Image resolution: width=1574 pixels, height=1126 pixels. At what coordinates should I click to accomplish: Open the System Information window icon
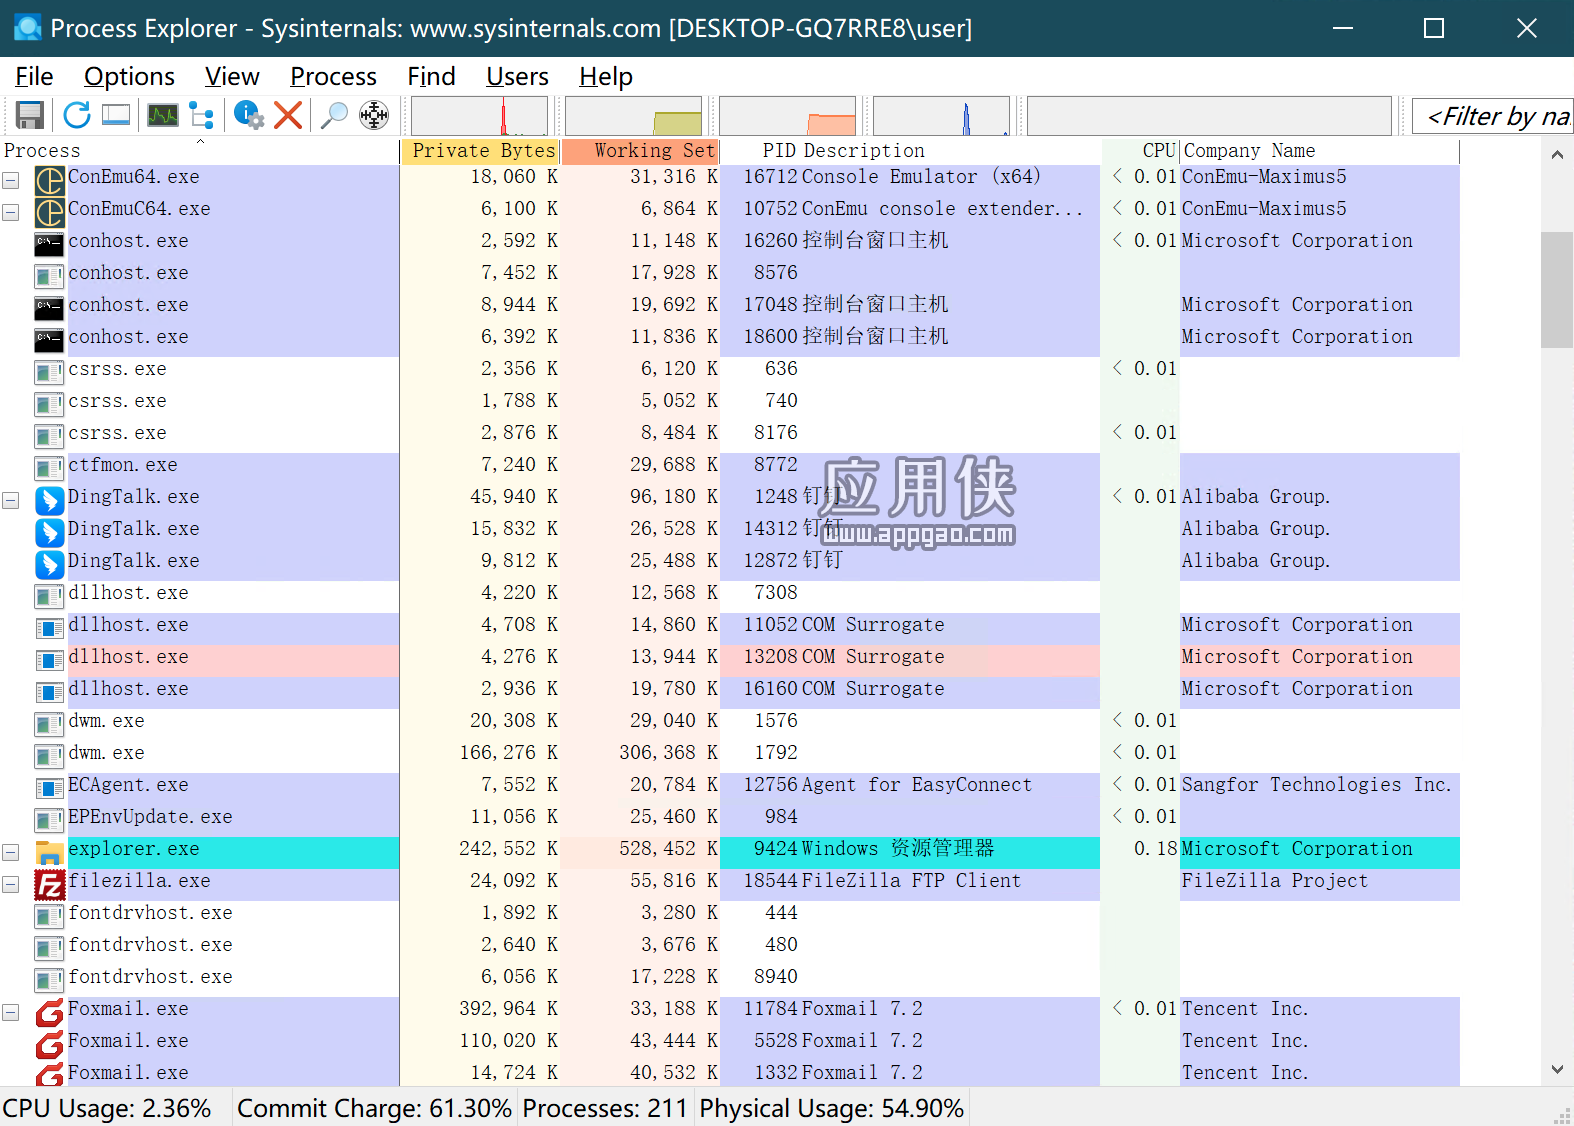pos(116,115)
